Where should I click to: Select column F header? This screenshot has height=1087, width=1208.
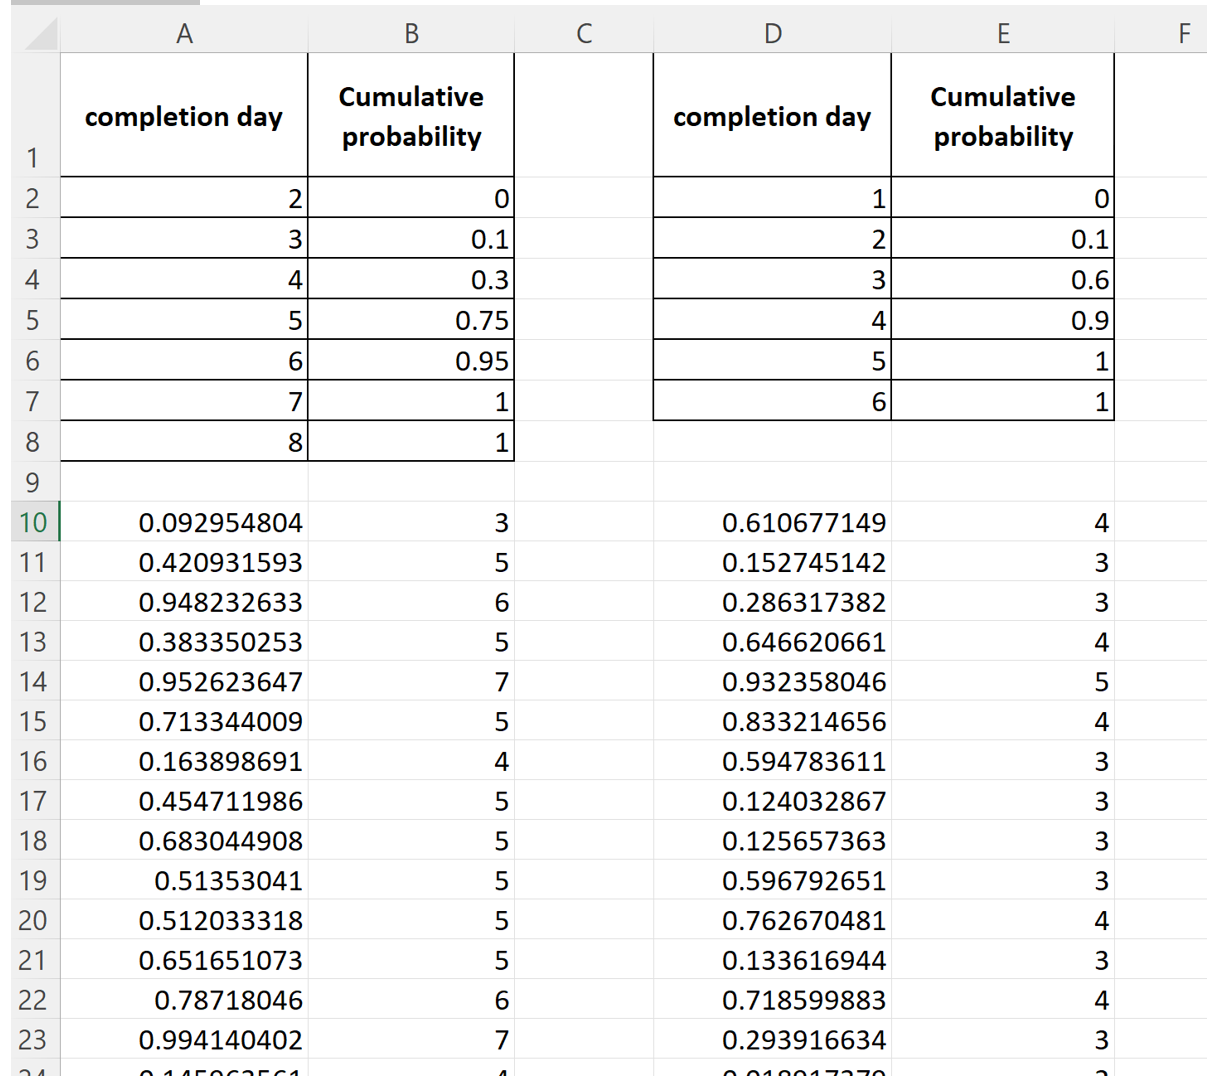click(x=1184, y=34)
